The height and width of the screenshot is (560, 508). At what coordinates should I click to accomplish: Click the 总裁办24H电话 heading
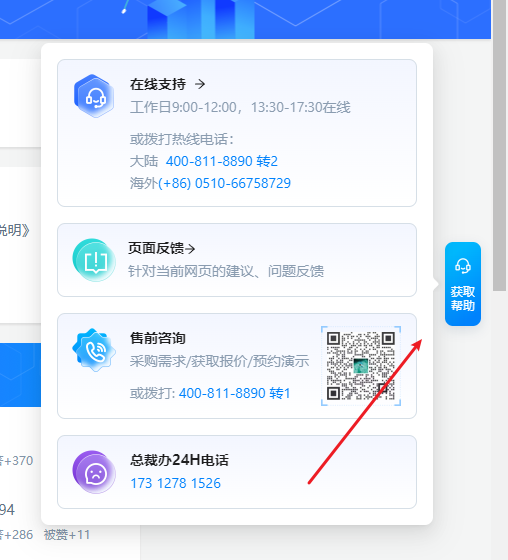tap(179, 460)
